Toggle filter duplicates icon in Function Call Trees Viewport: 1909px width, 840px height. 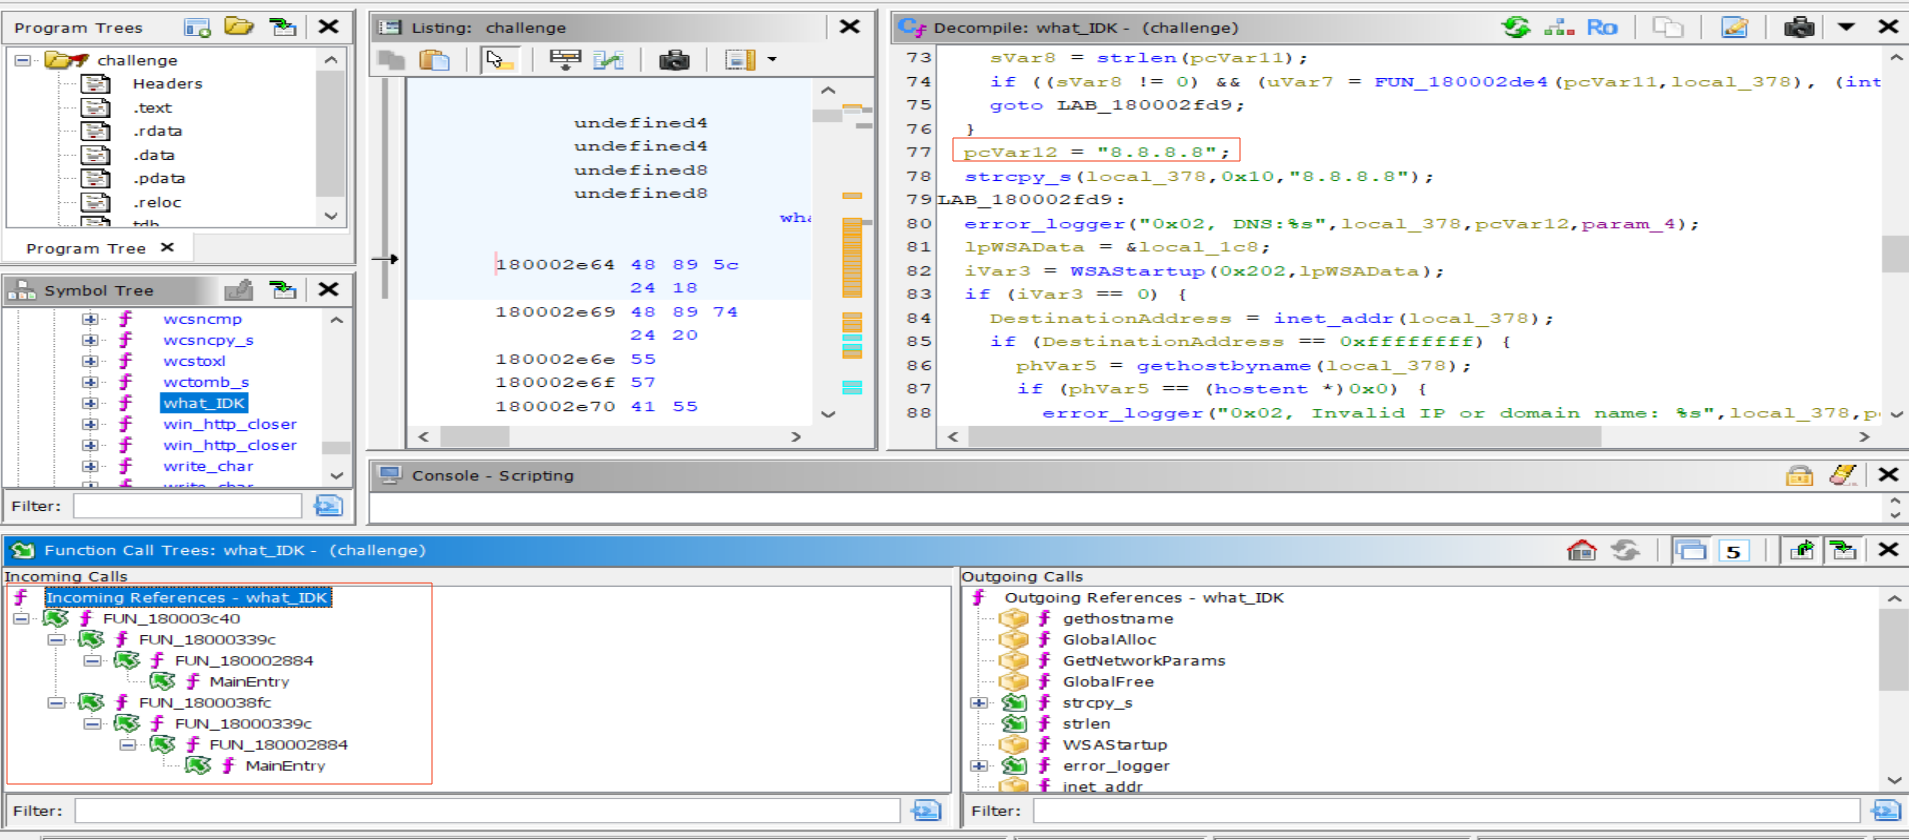pos(1691,550)
